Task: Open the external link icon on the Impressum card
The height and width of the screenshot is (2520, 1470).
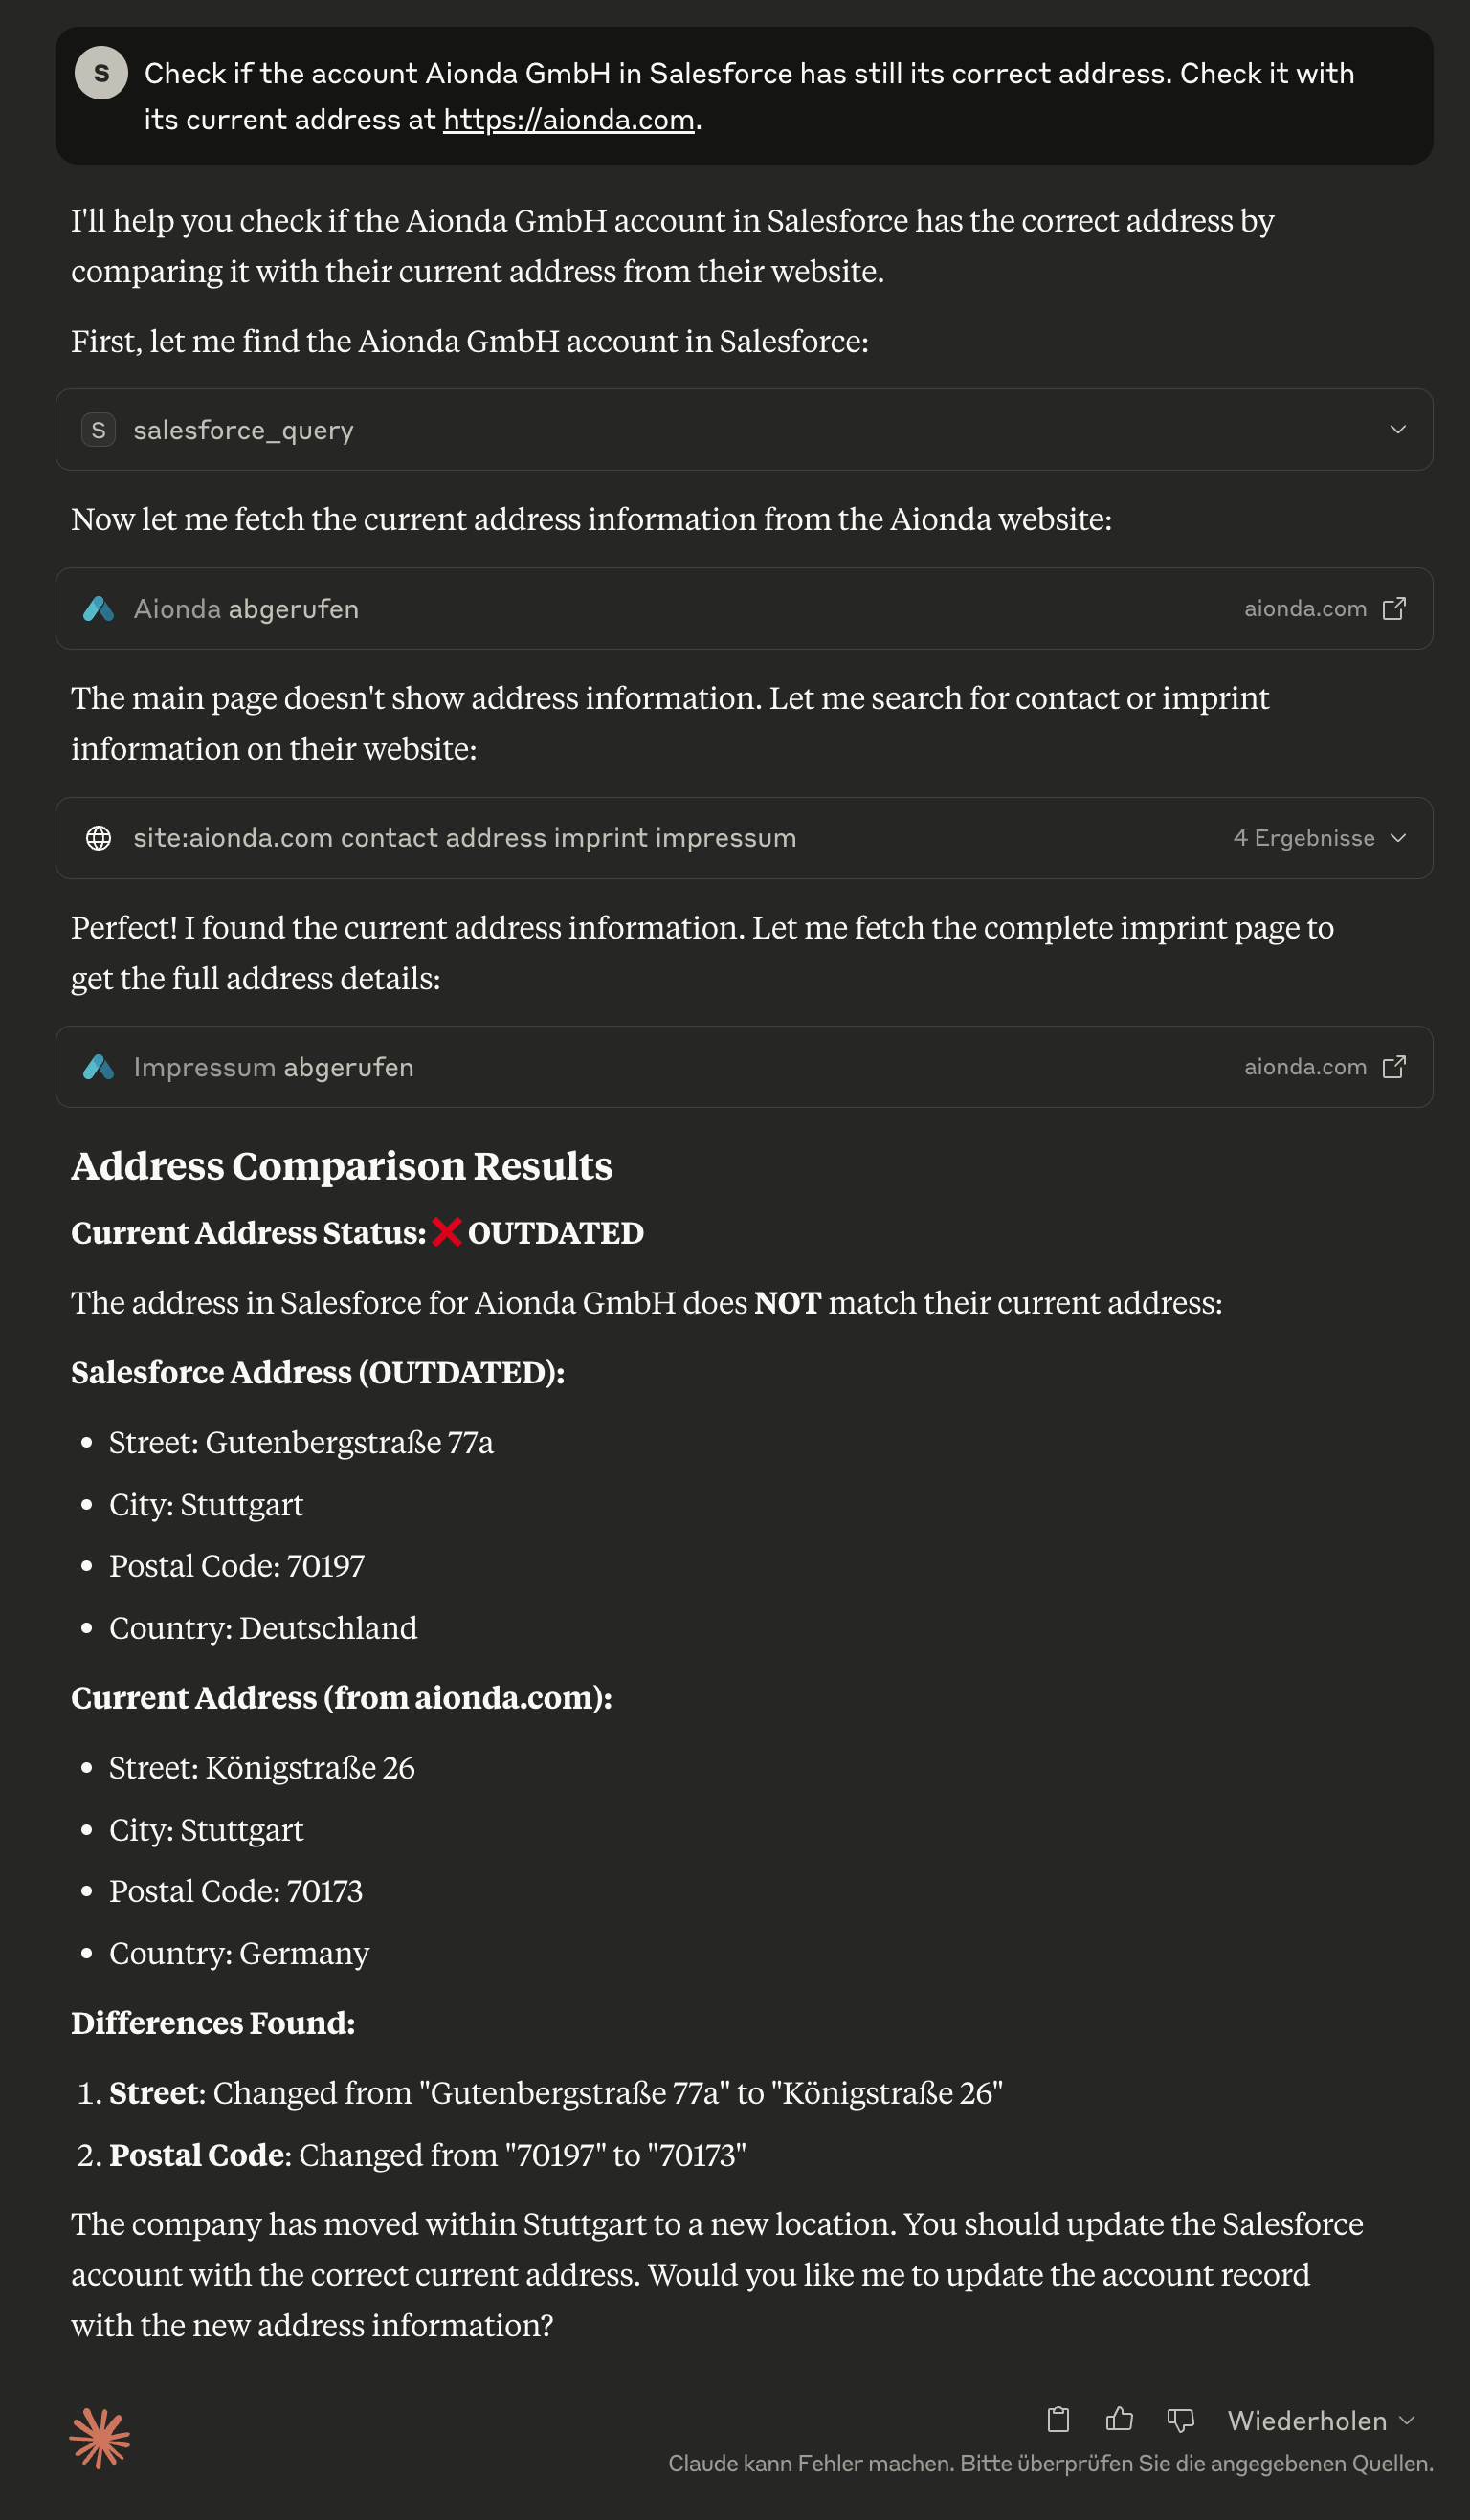Action: [x=1396, y=1066]
